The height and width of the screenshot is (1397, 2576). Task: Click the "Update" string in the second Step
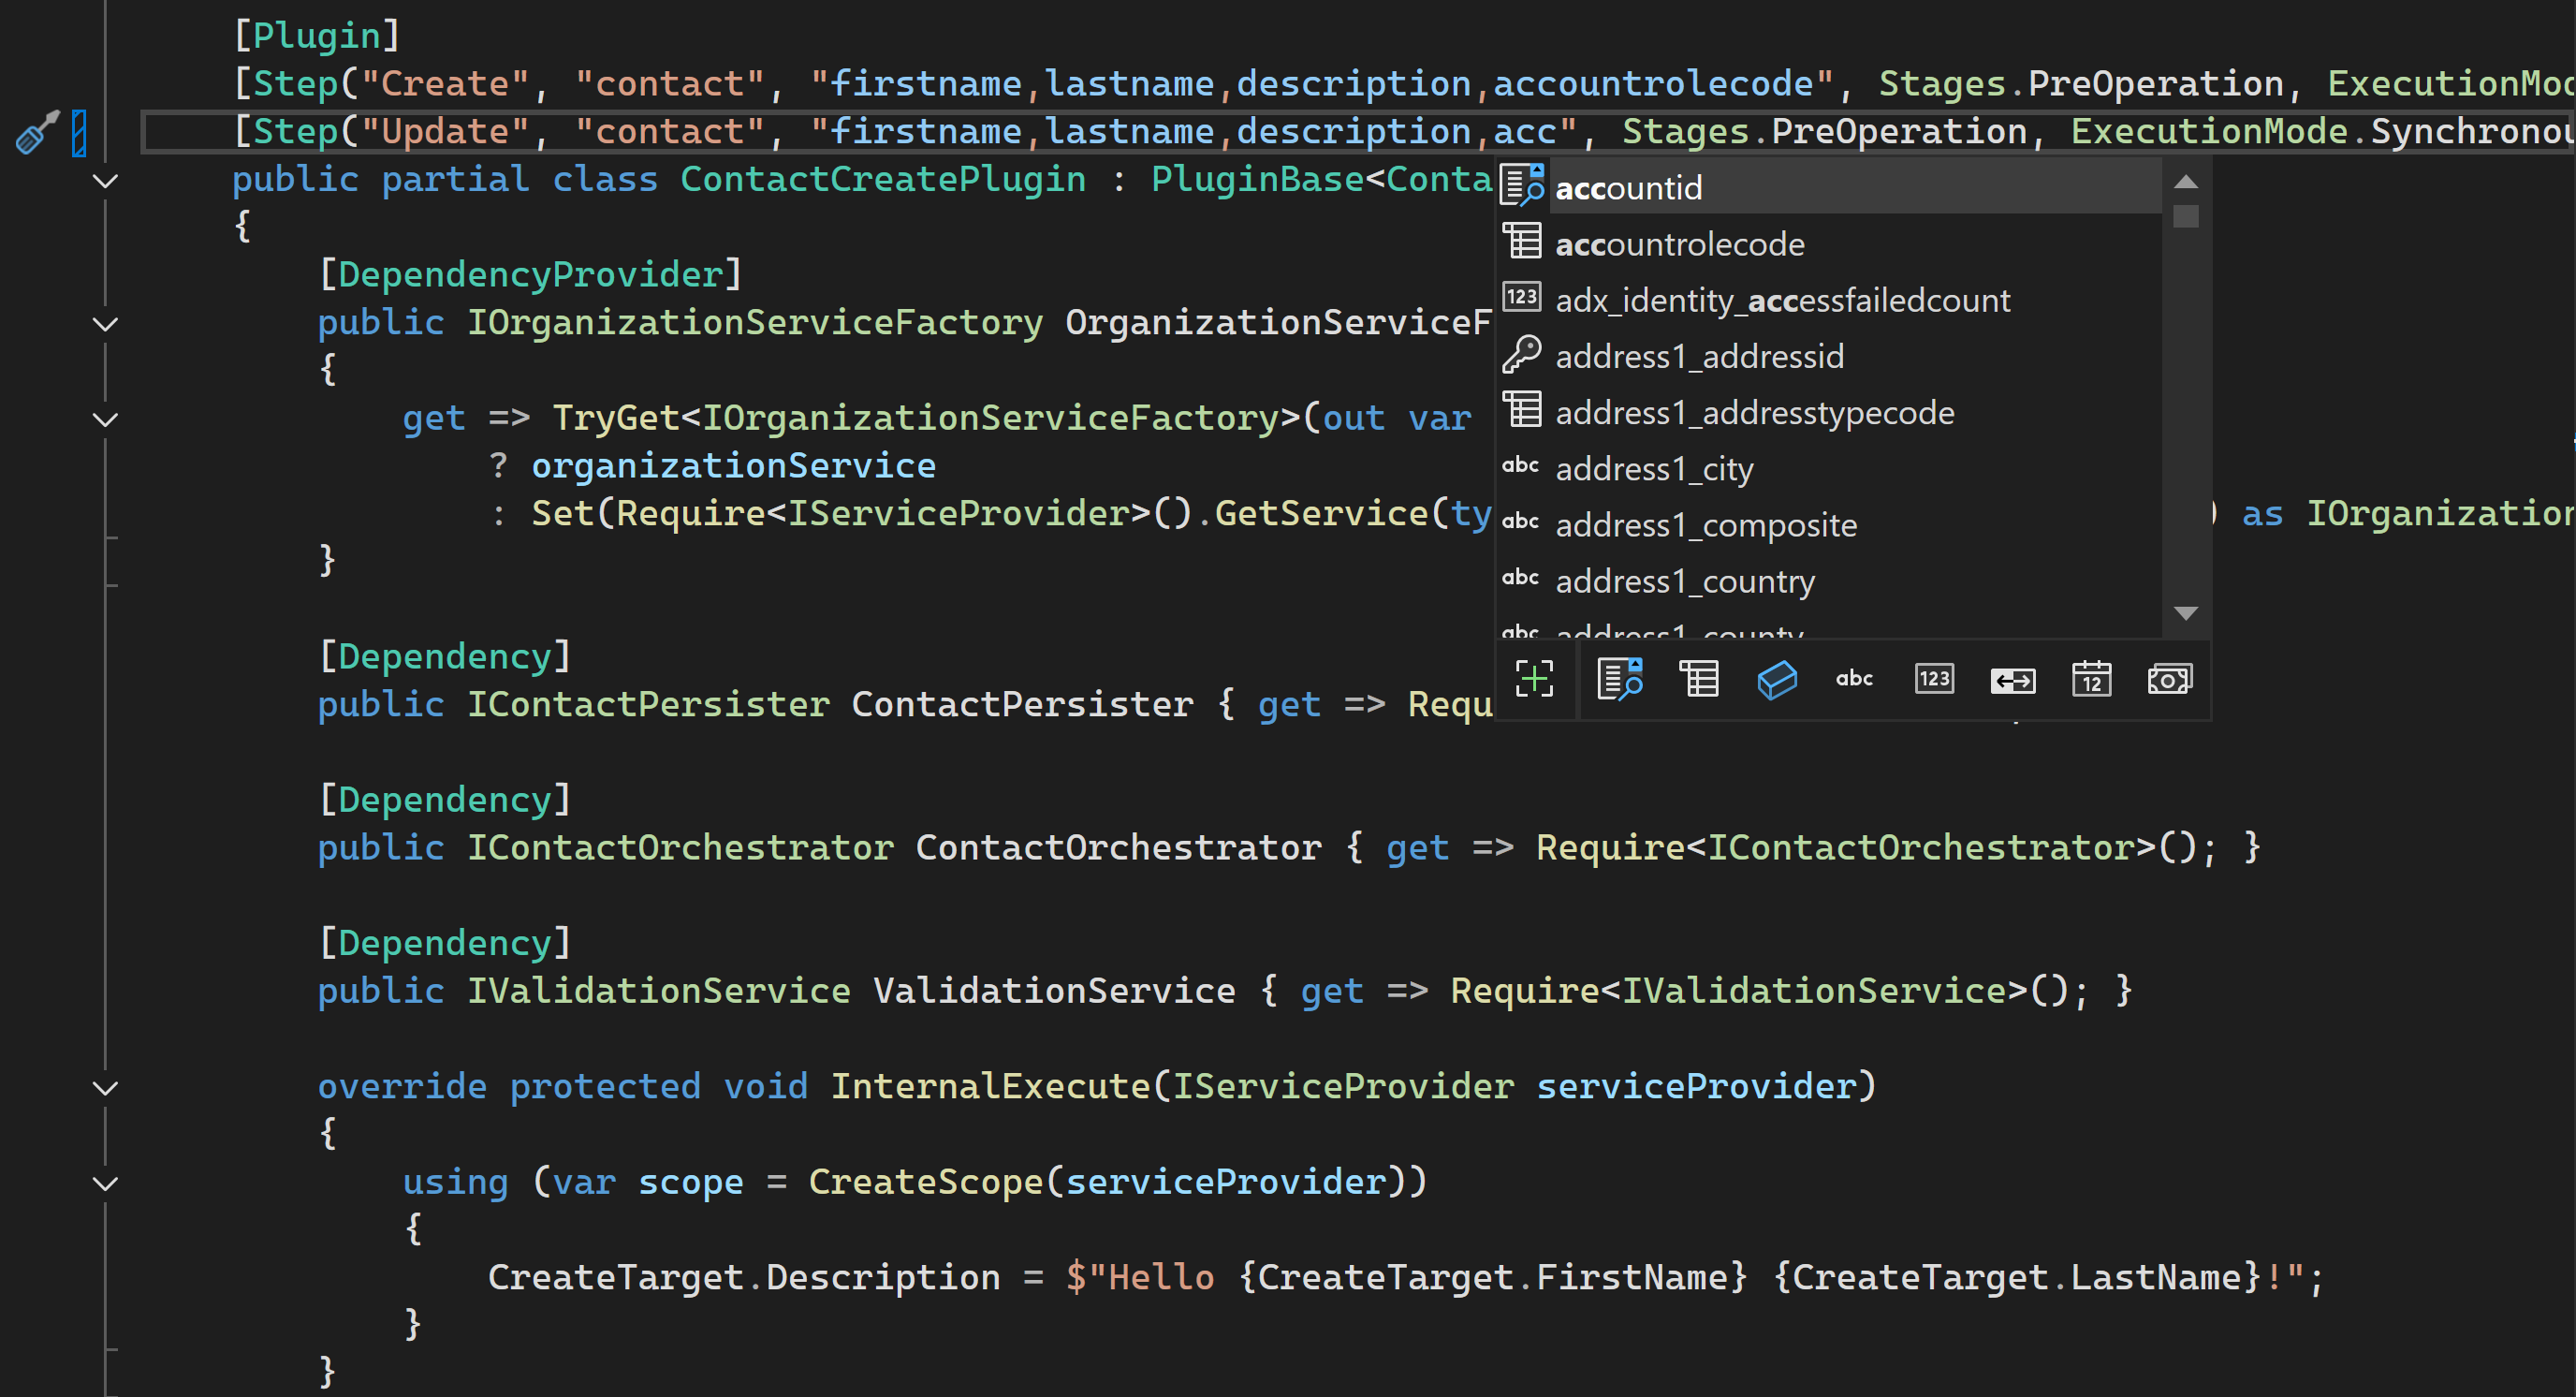point(444,132)
